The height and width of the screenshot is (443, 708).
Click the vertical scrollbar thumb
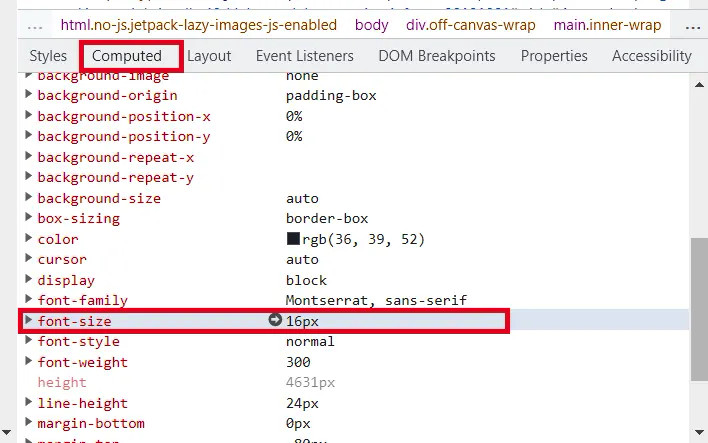click(x=698, y=310)
